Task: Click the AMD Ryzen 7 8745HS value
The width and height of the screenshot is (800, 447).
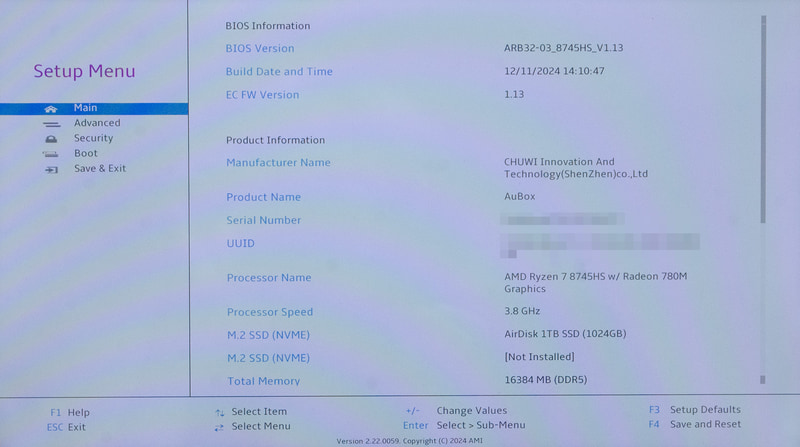Action: pyautogui.click(x=596, y=283)
